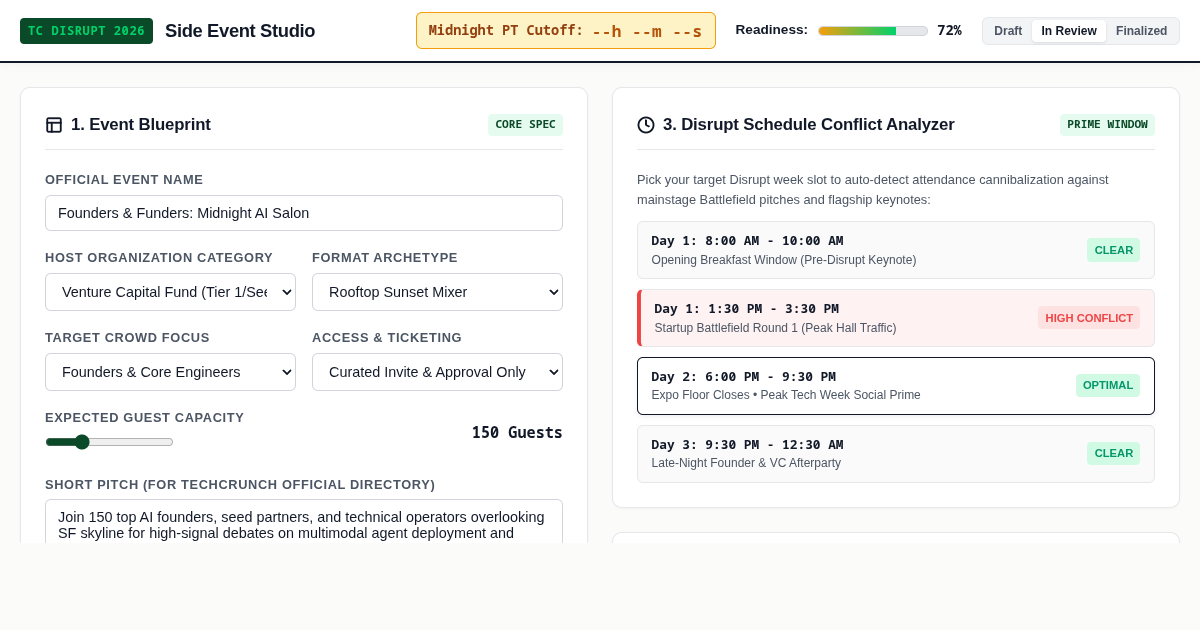1200x630 pixels.
Task: Mark event status as Finalized
Action: click(x=1141, y=31)
